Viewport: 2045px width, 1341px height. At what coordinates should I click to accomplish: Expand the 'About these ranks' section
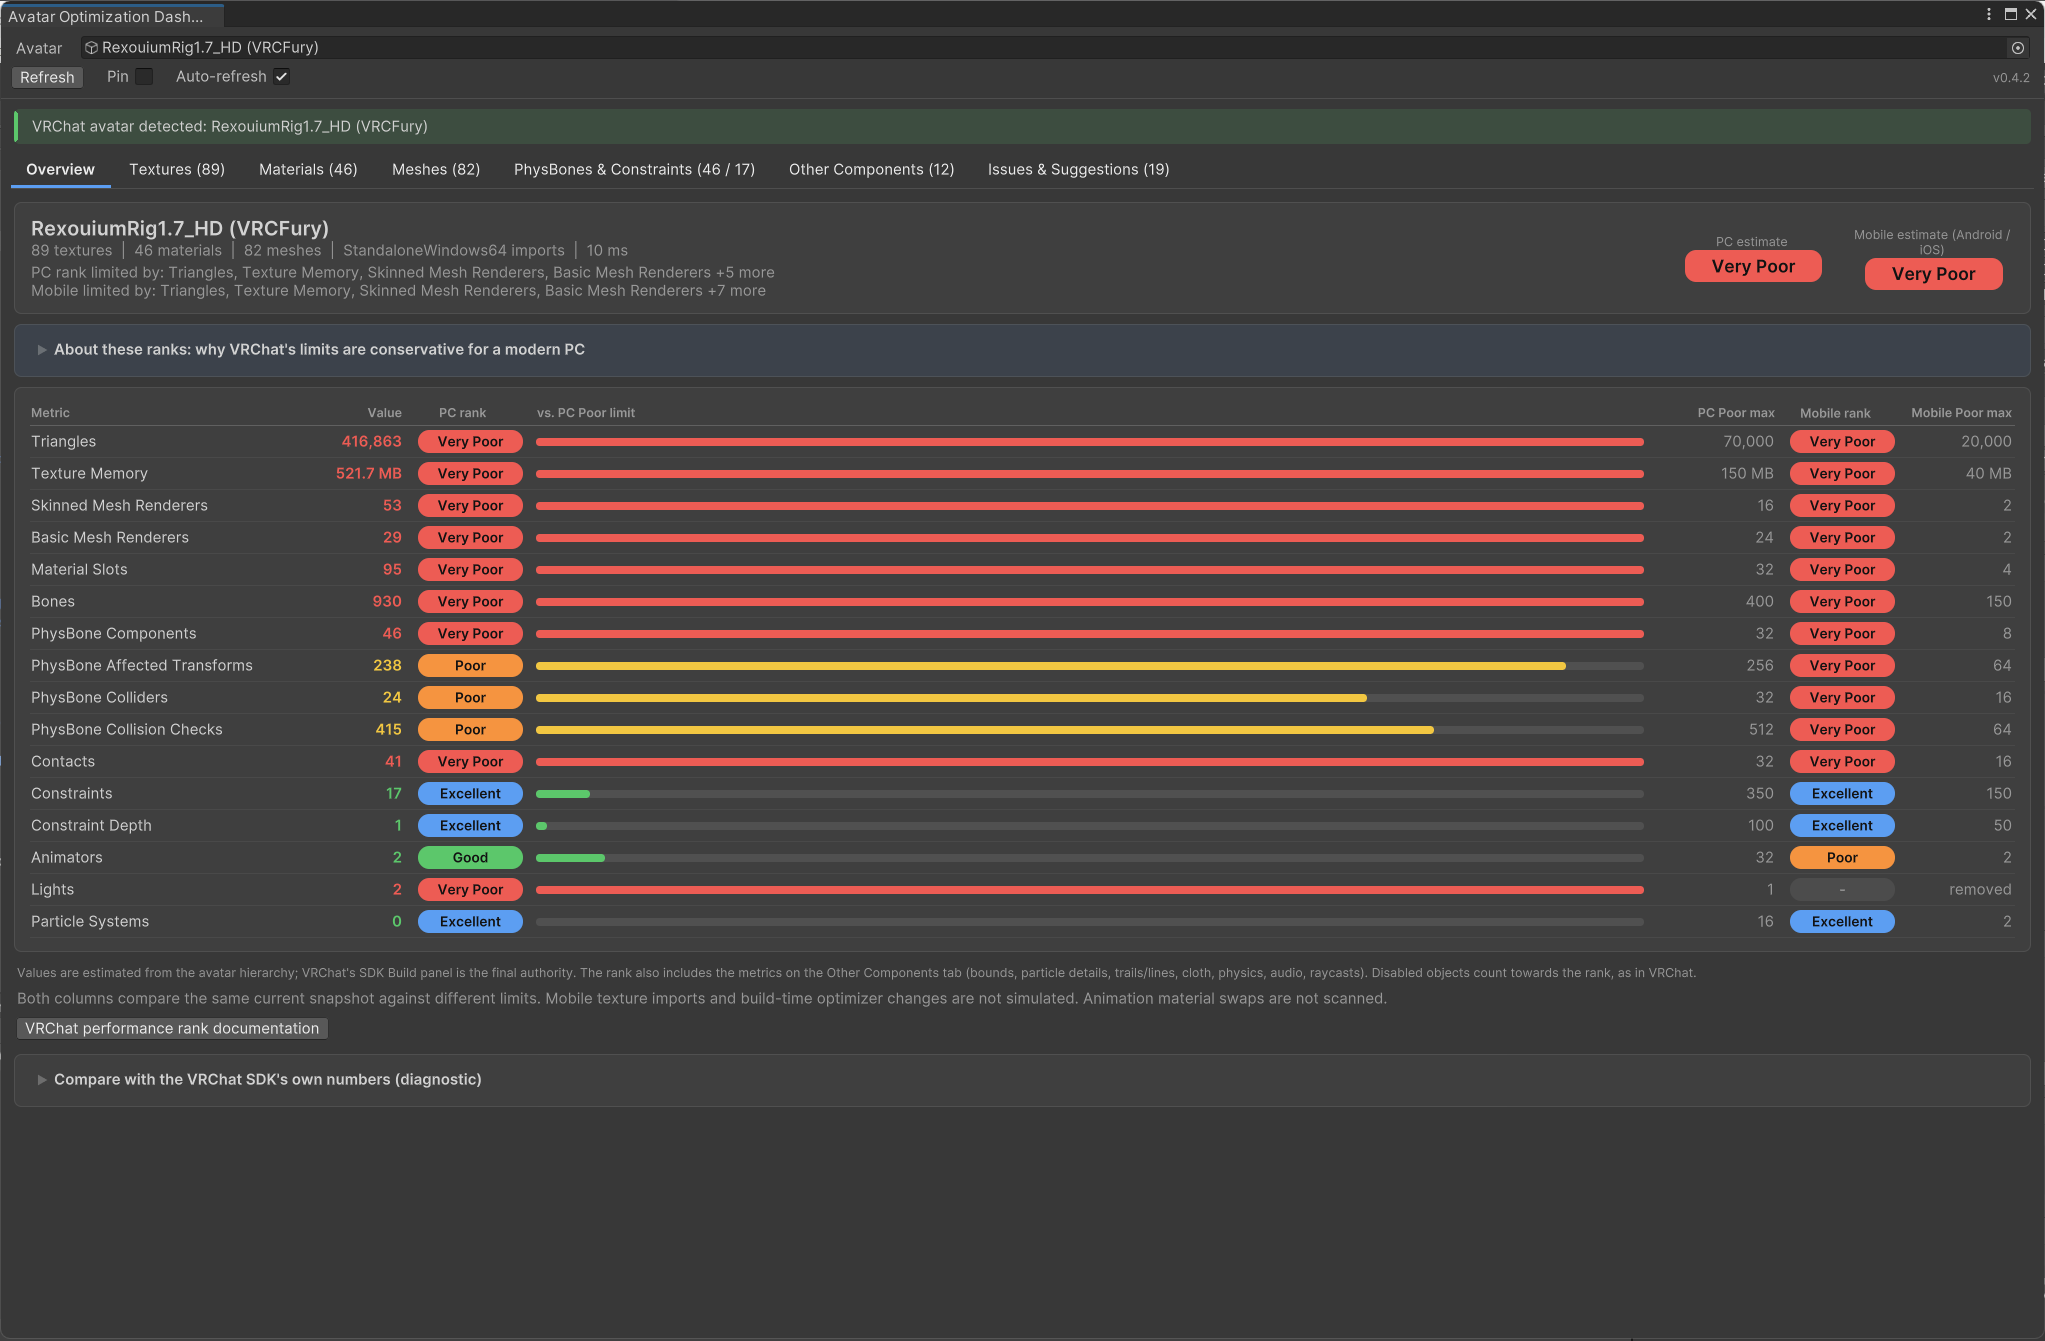(42, 350)
